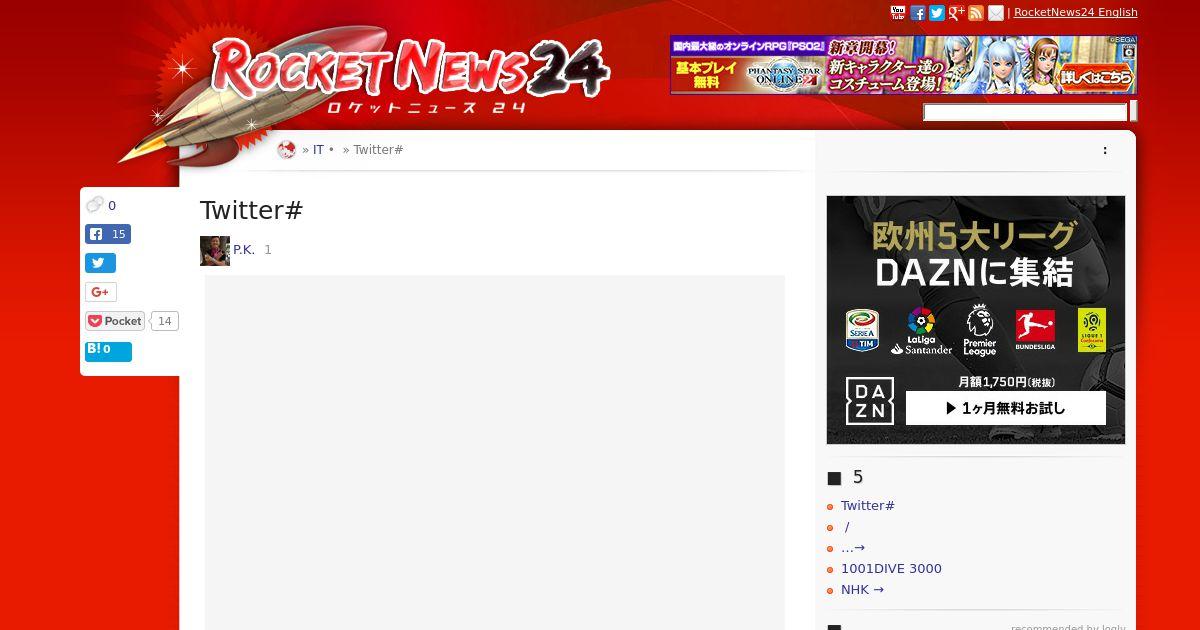Open 1001DIVE 3000 ranking link
Screen dimensions: 1200x630
(x=891, y=569)
